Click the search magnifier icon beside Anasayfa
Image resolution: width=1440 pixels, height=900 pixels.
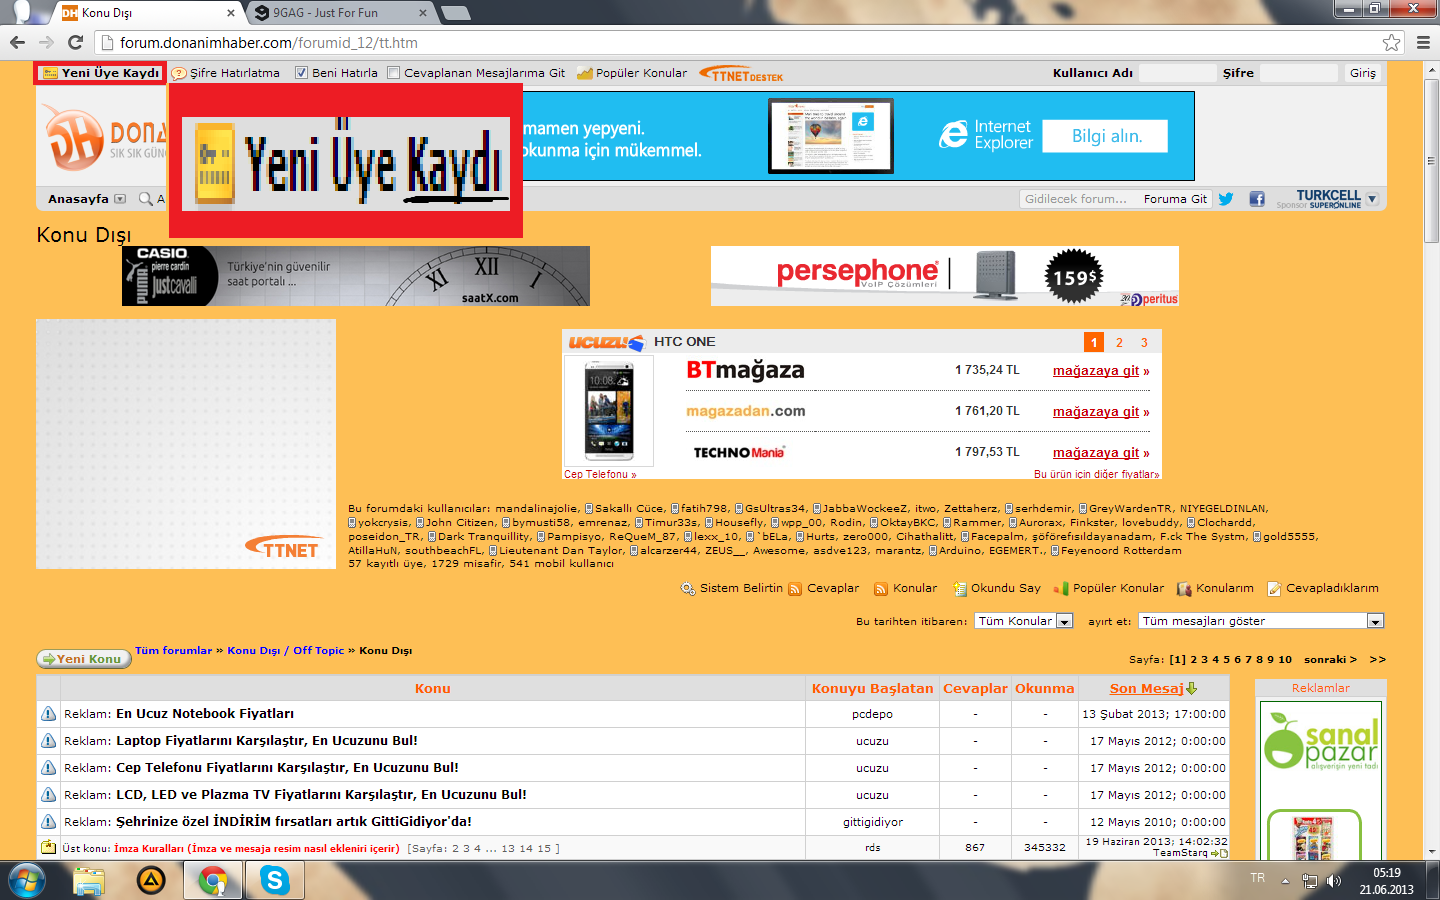146,199
